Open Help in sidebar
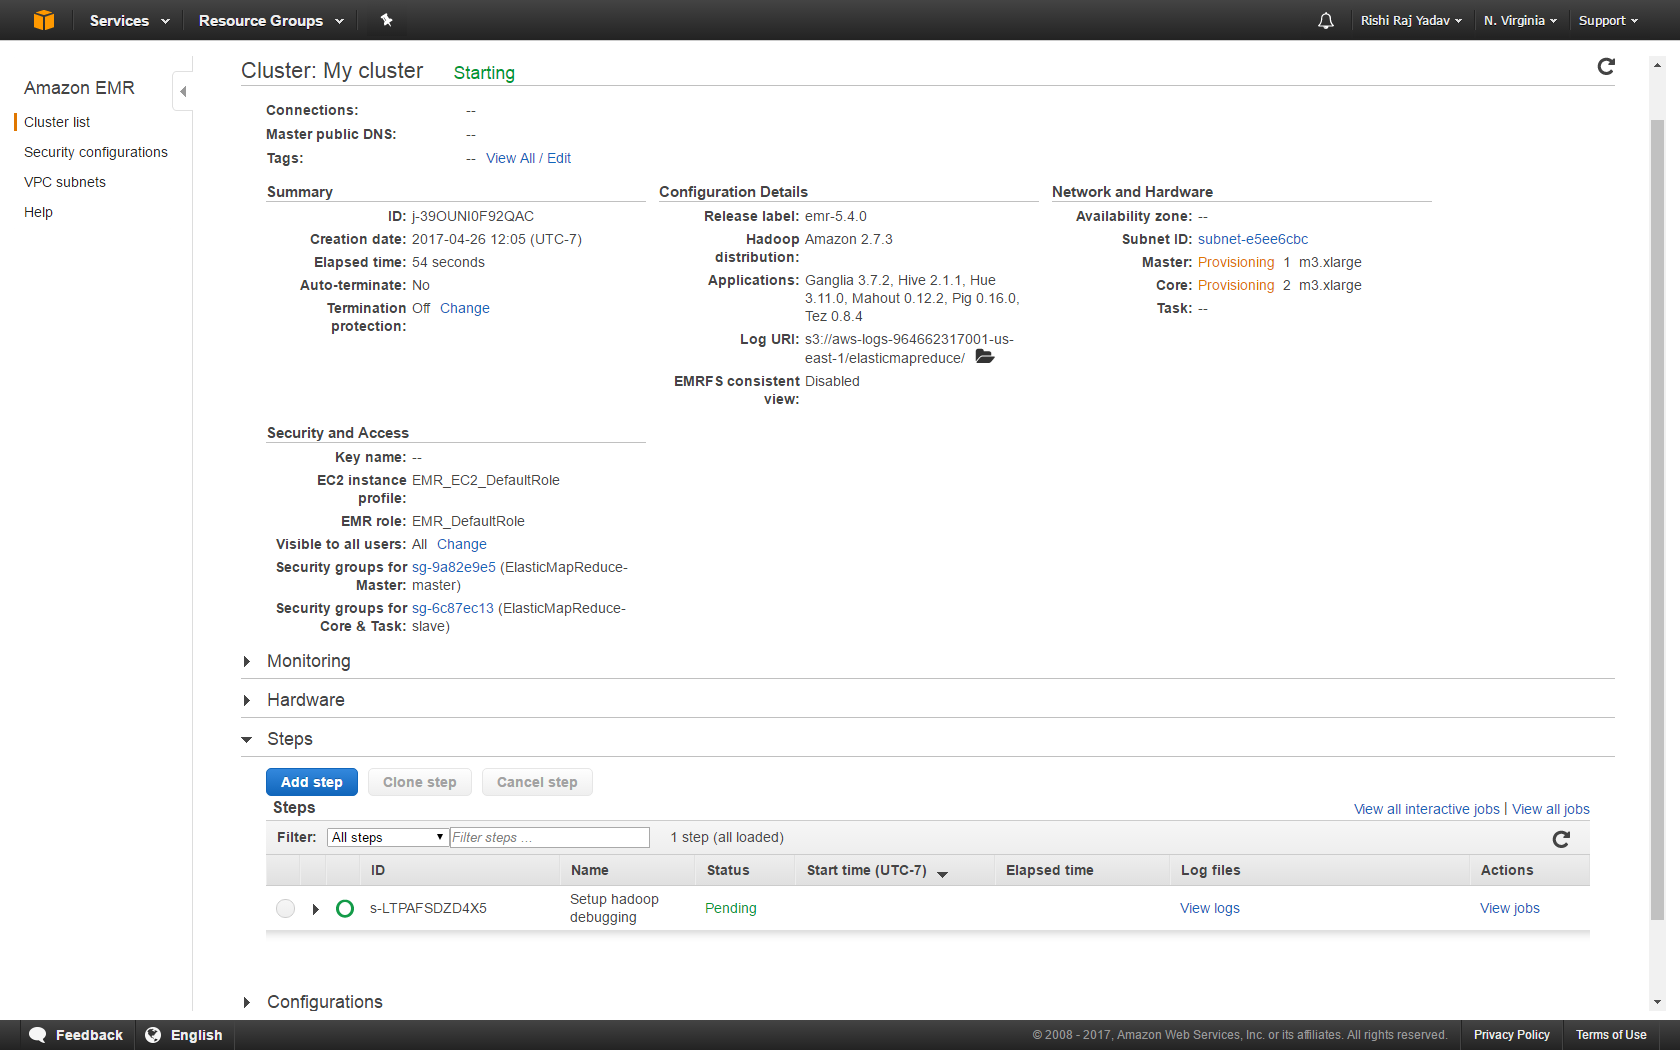Screen dimensions: 1680x1050 38,212
